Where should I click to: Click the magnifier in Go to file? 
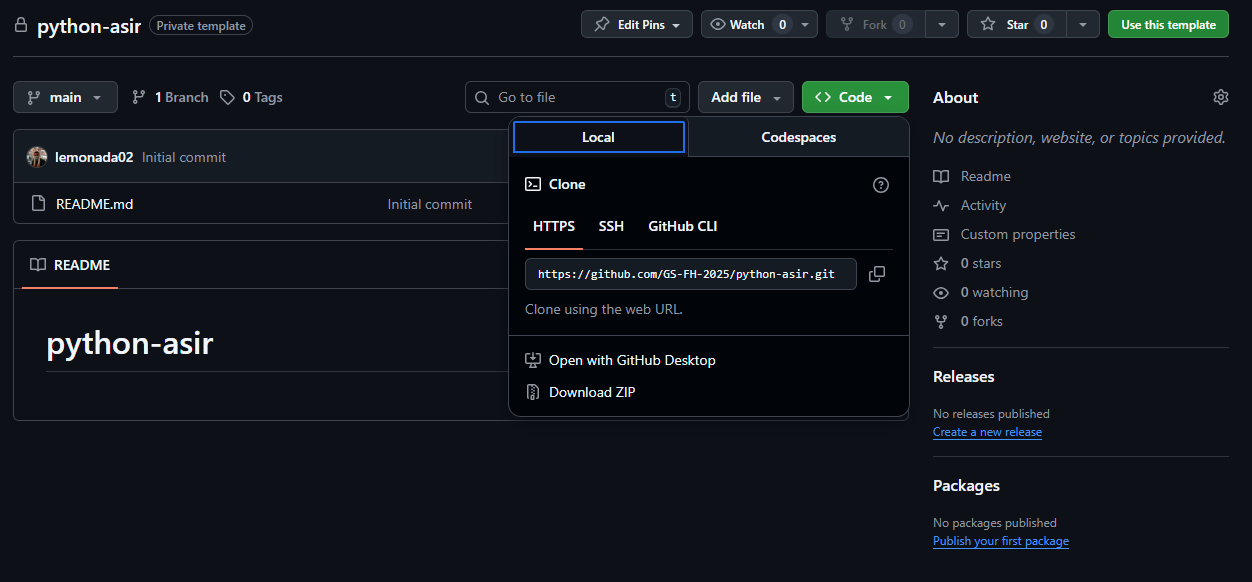(x=483, y=97)
